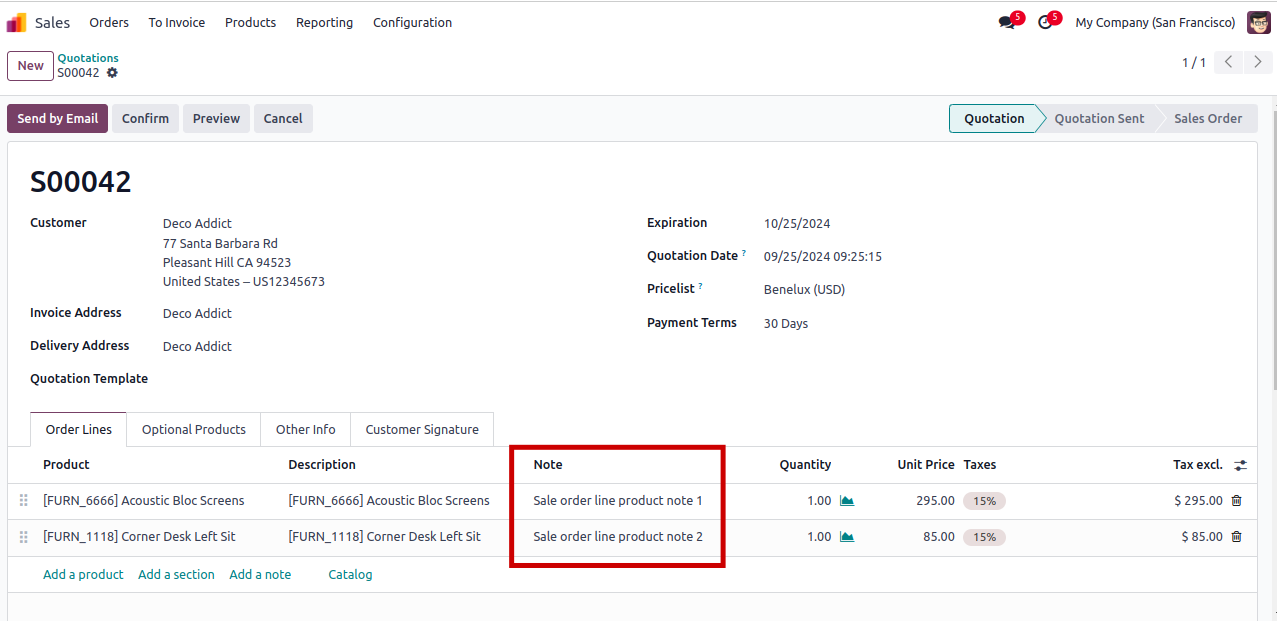Expand the Configuration menu

click(x=412, y=22)
